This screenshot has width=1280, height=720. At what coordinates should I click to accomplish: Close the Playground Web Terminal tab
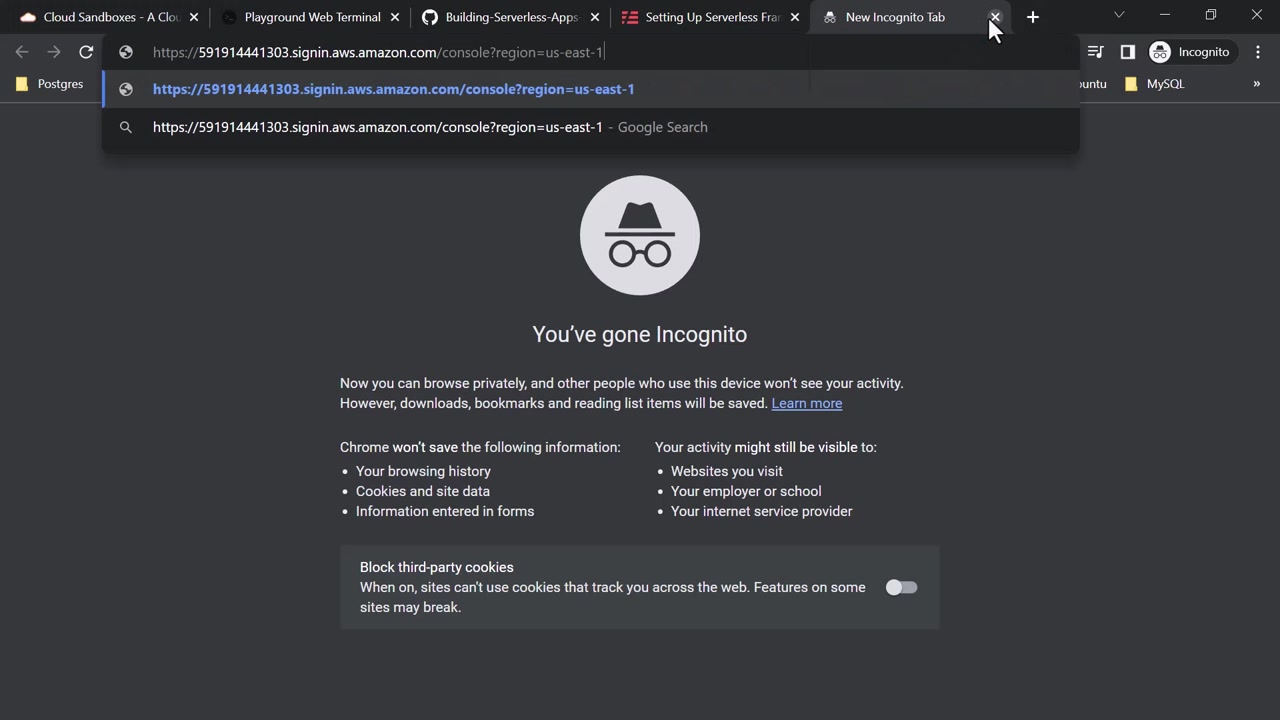(395, 17)
